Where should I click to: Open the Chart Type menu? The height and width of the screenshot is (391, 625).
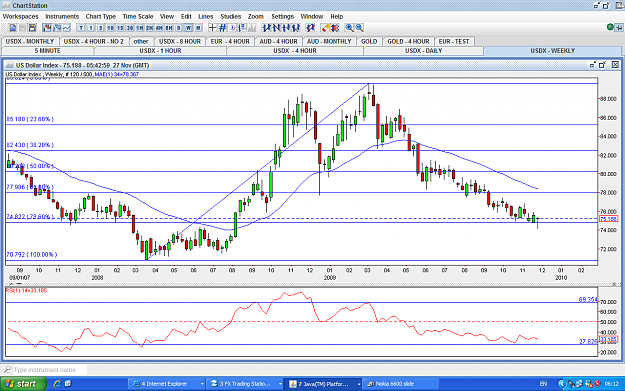tap(100, 16)
